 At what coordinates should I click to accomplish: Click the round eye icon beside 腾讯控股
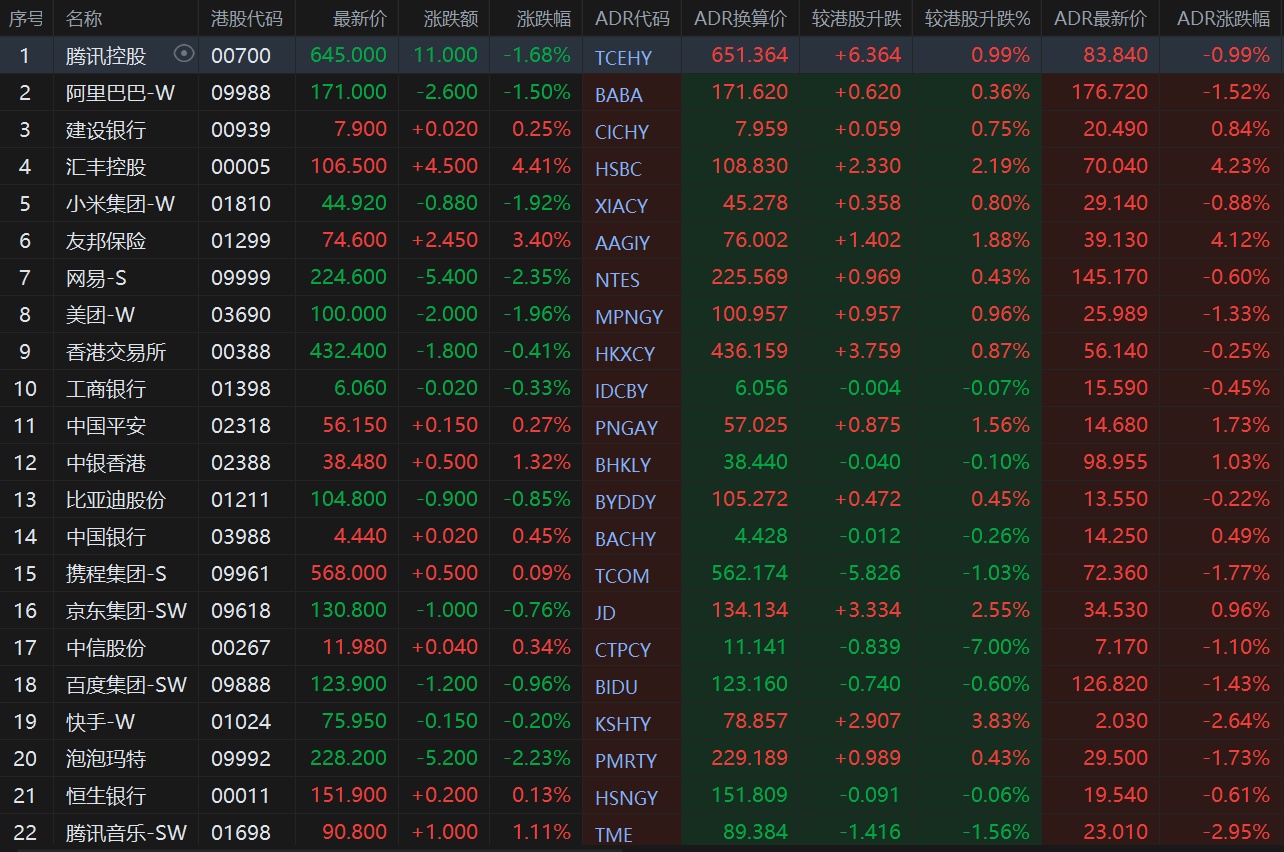184,54
